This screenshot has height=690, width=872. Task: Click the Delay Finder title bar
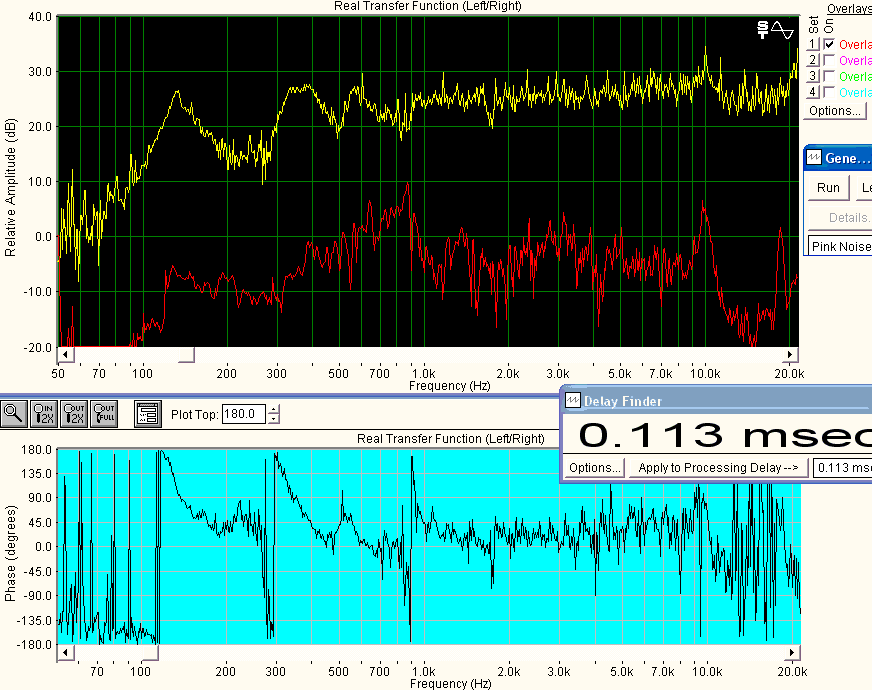tap(717, 400)
